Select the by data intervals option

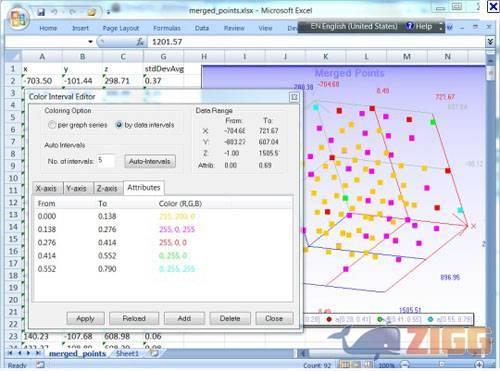point(119,125)
